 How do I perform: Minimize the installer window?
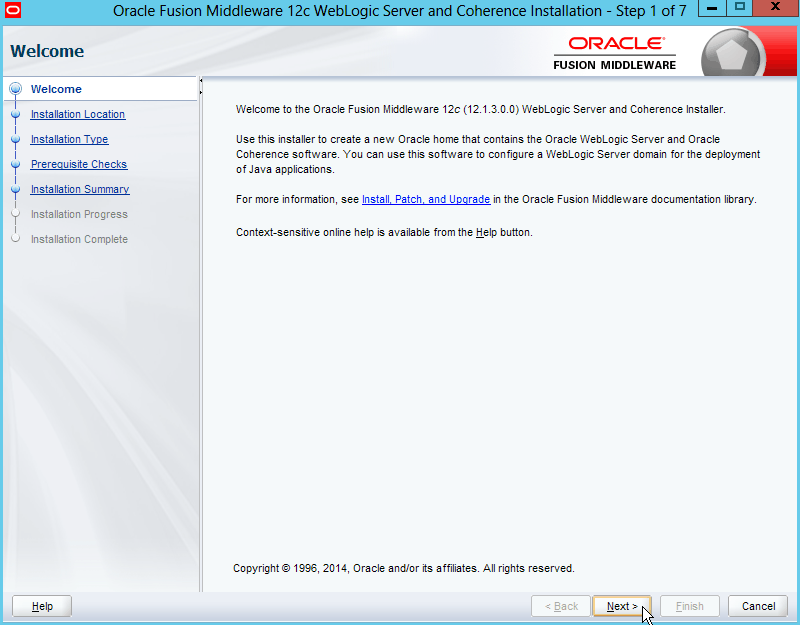click(x=713, y=9)
